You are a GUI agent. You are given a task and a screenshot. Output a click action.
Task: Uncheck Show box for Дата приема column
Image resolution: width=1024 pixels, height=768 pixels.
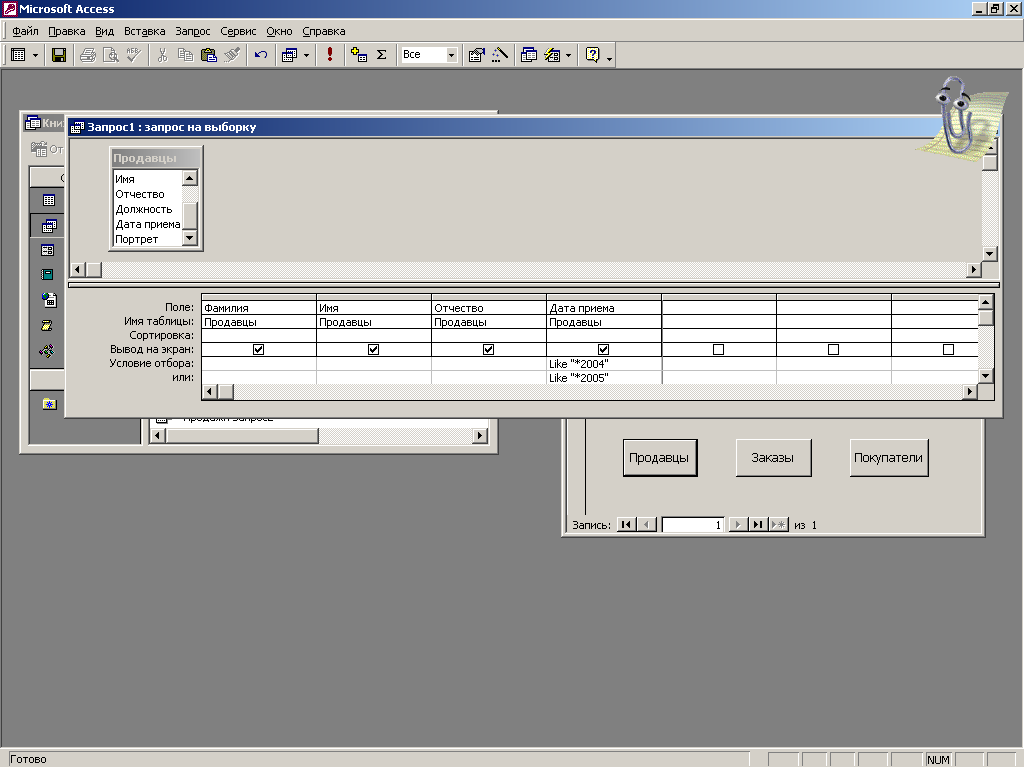click(603, 349)
